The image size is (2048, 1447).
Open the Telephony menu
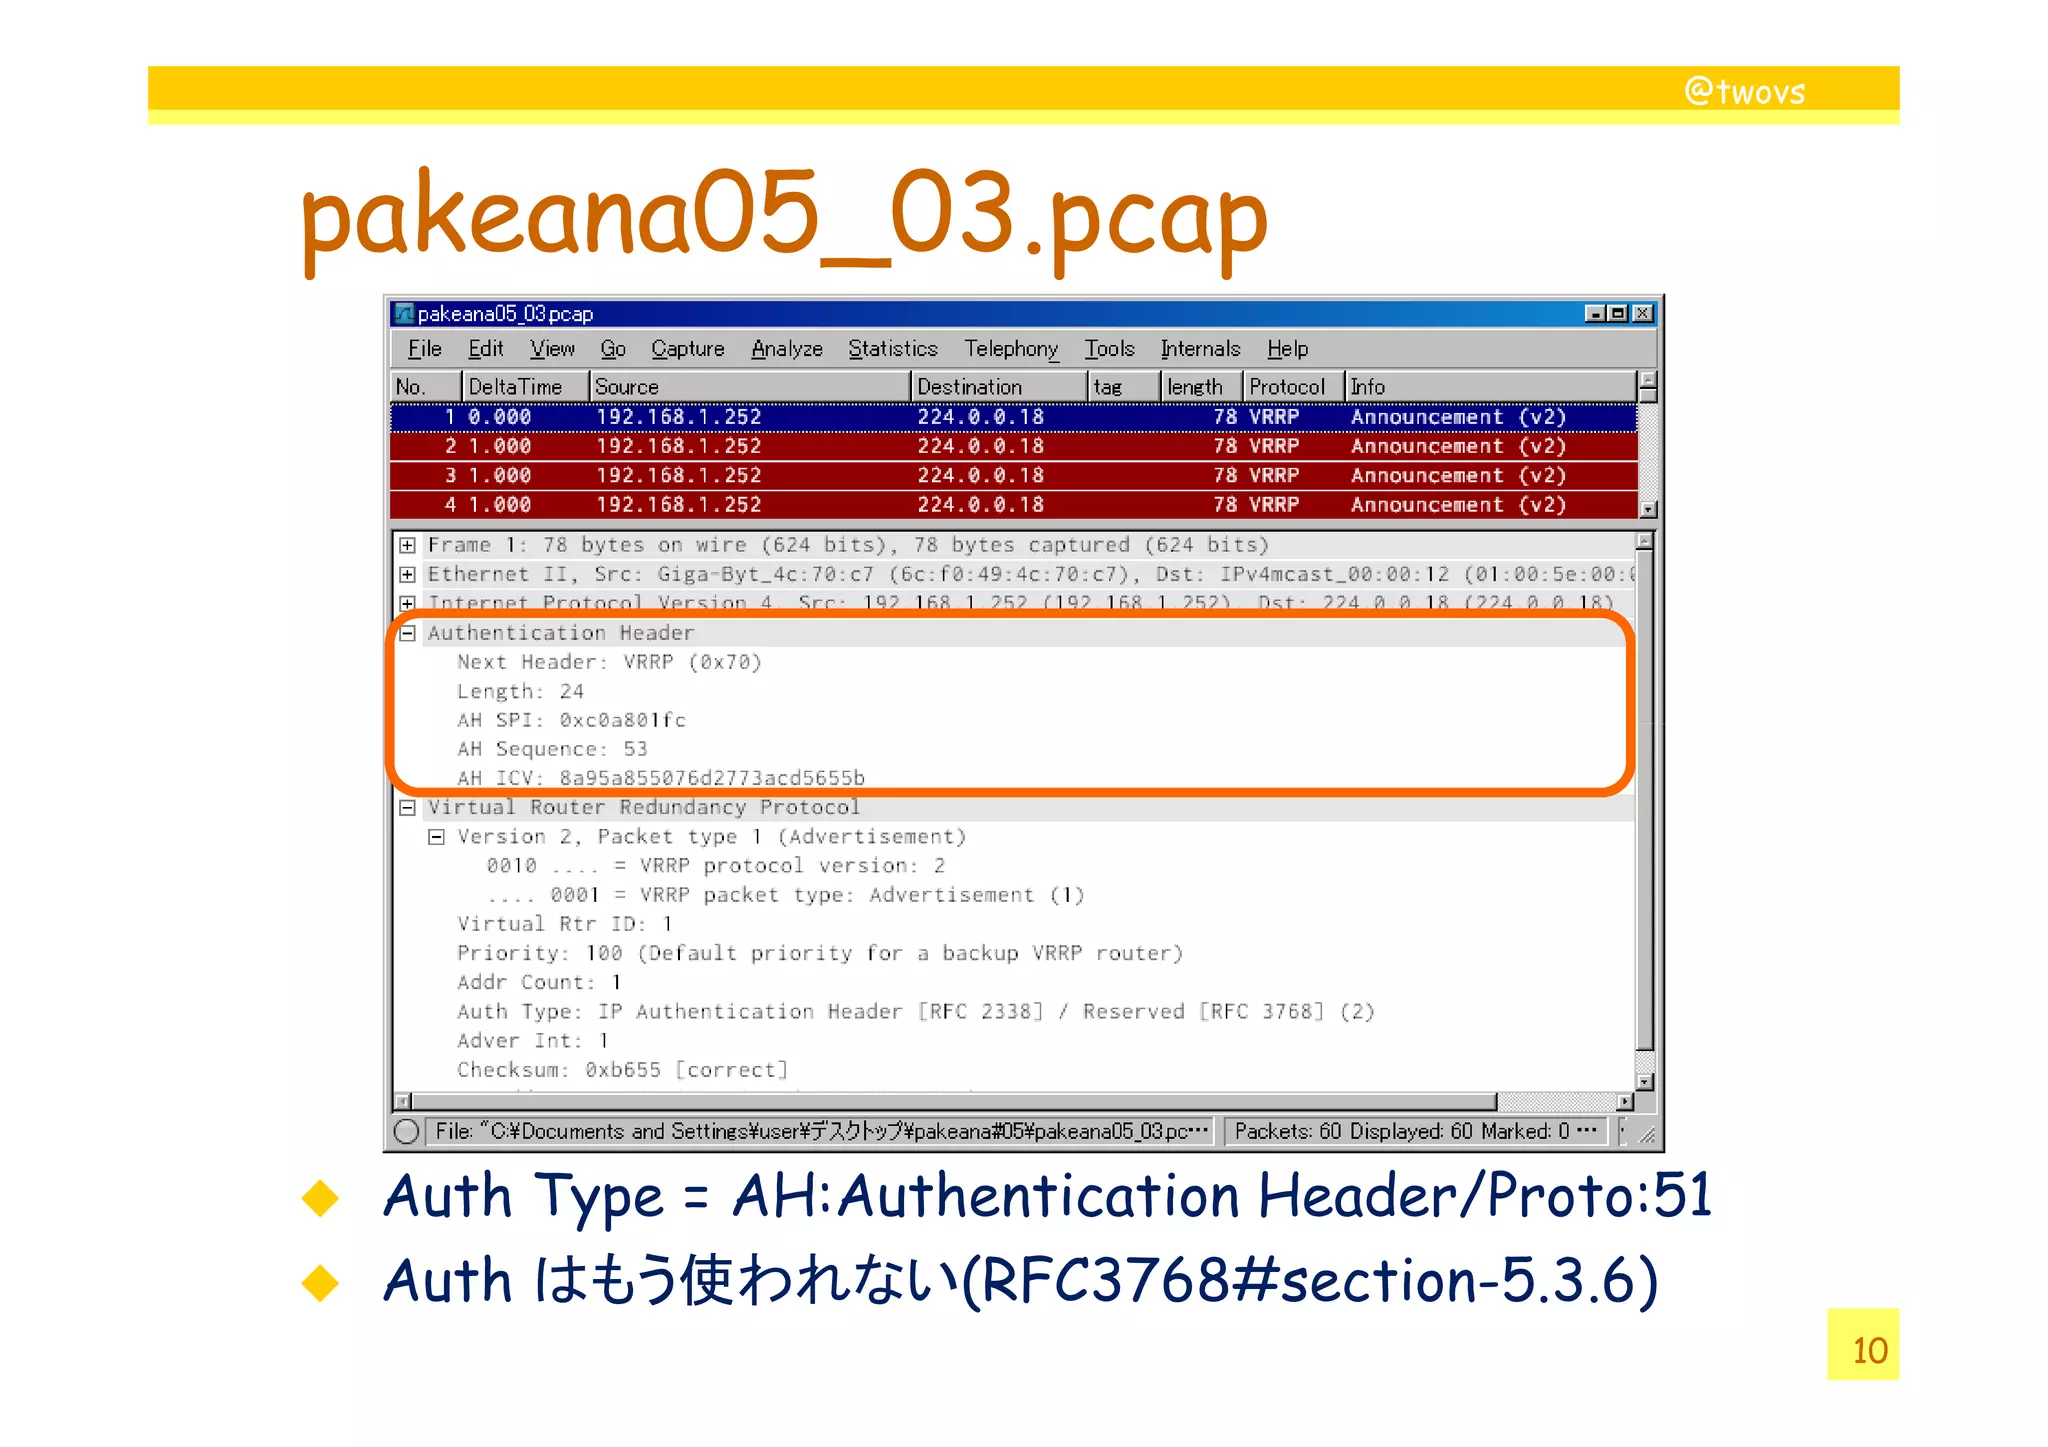click(1011, 349)
